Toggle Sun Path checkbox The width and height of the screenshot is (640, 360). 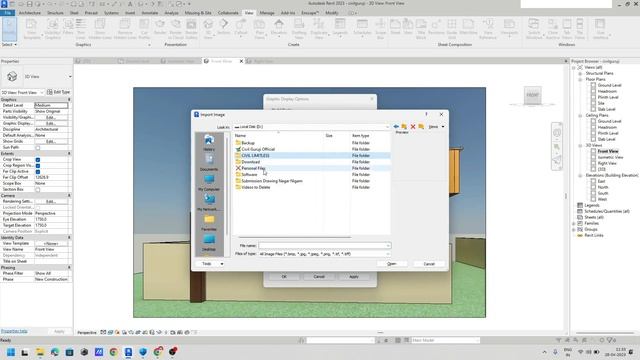click(x=38, y=147)
